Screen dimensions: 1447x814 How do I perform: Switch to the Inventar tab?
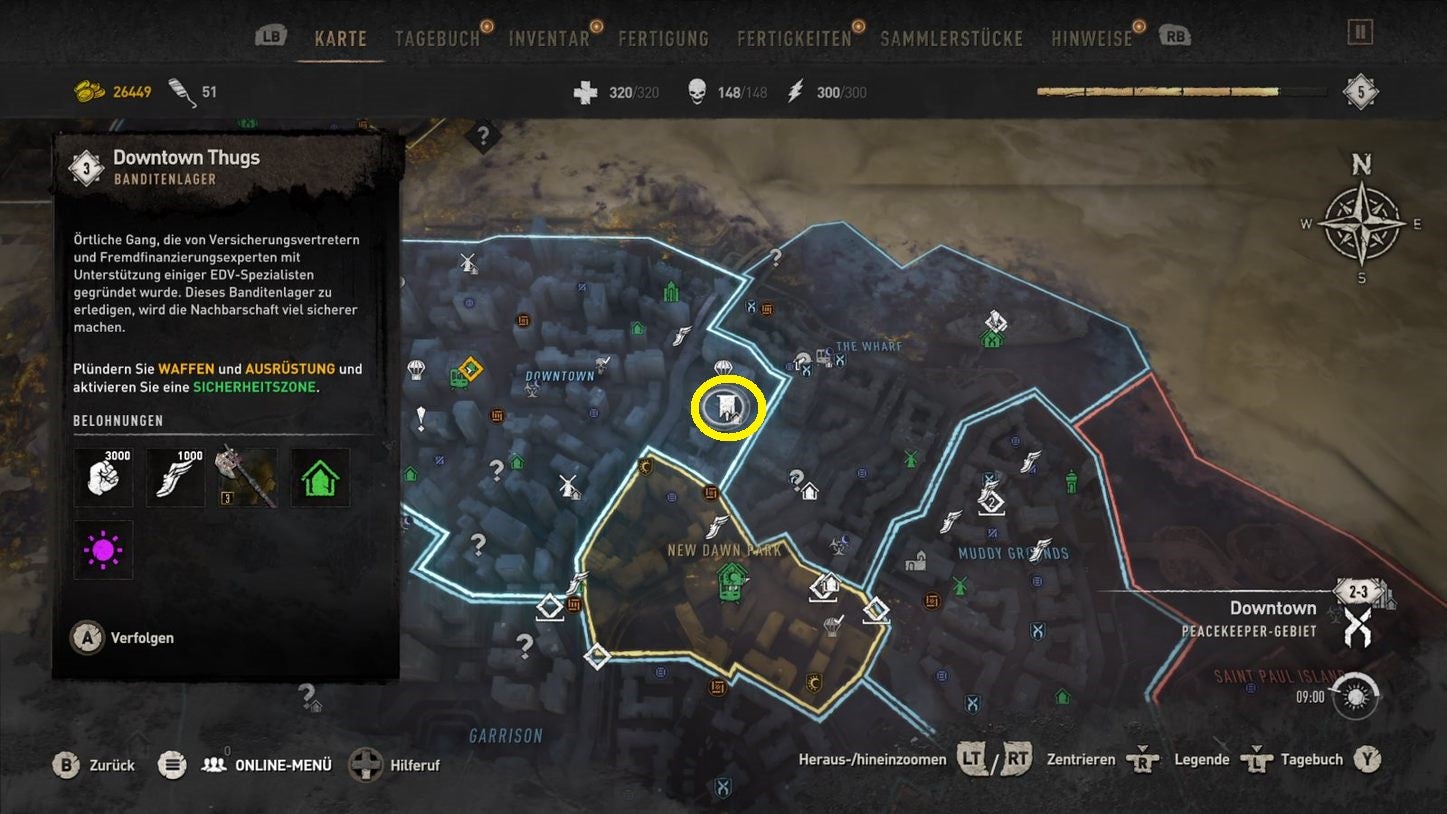549,39
